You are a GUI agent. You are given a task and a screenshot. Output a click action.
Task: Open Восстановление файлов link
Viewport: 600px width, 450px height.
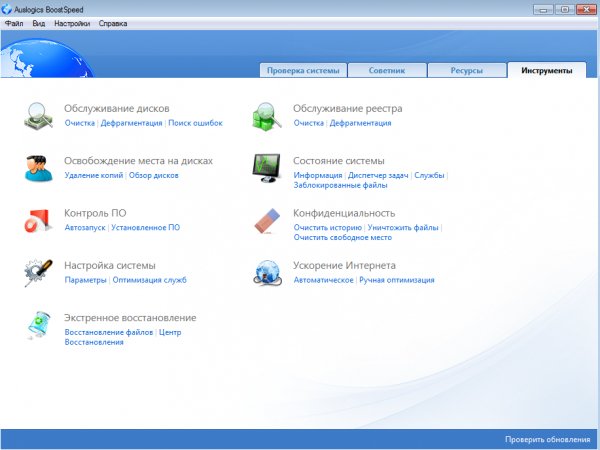[109, 332]
